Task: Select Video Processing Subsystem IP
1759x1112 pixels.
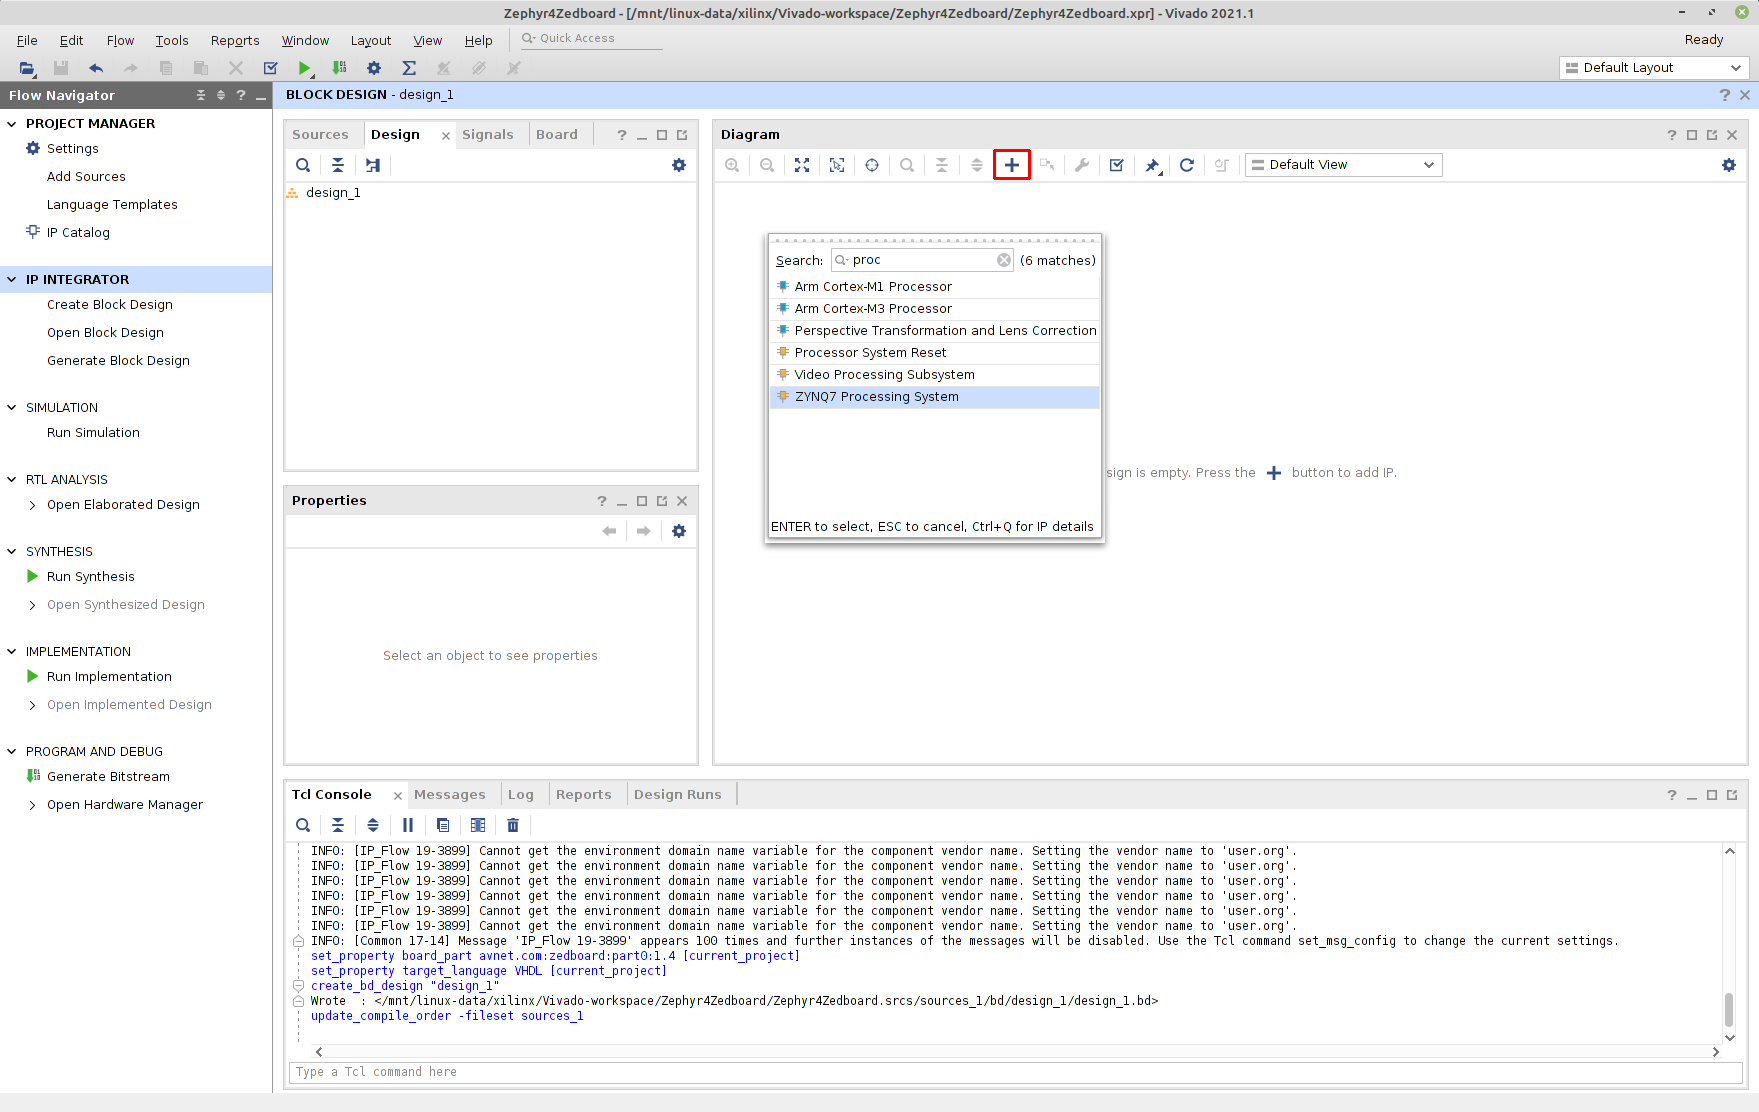Action: [934, 375]
